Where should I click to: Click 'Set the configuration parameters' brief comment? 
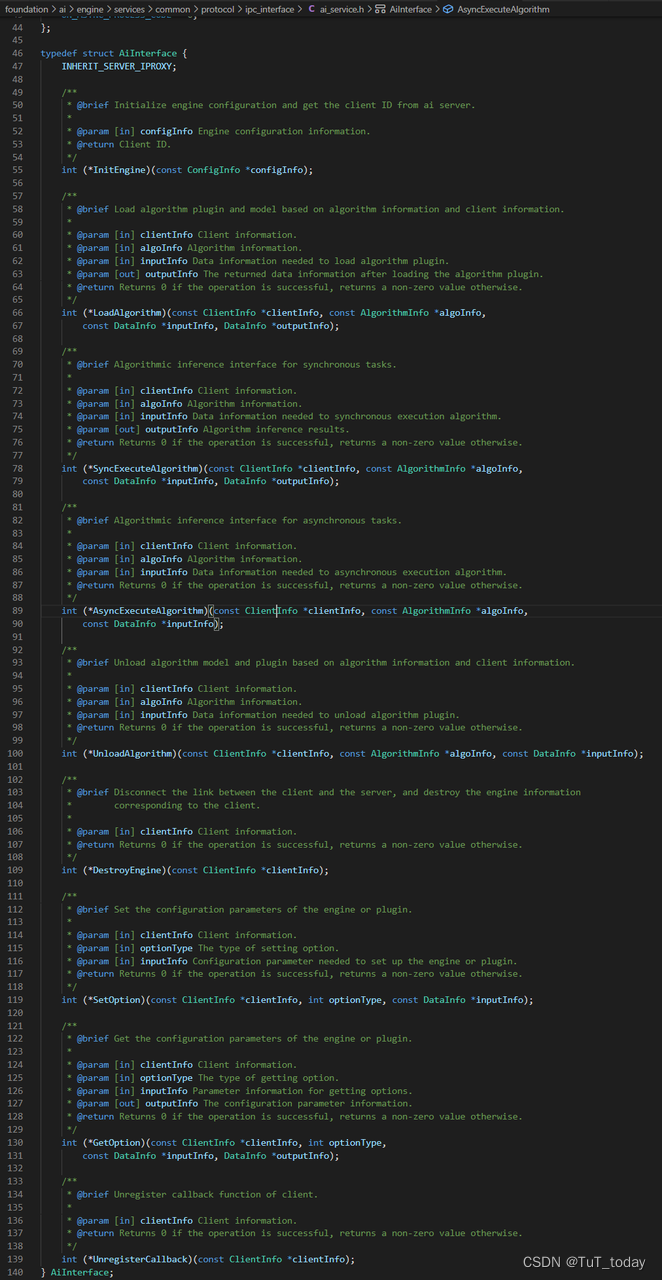[x=263, y=910]
